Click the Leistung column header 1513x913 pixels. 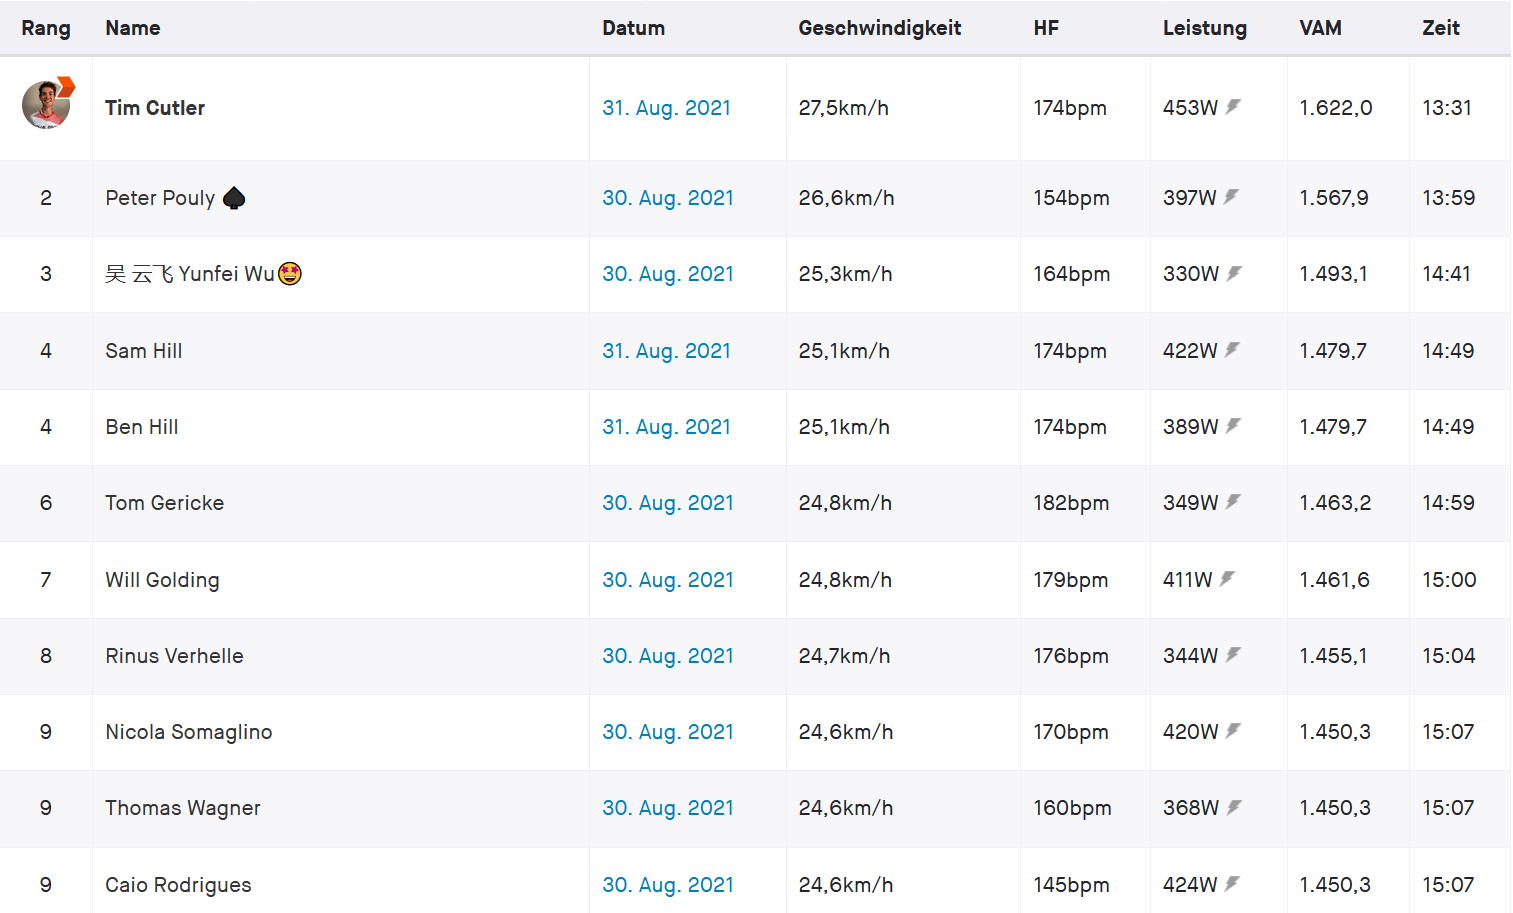[x=1204, y=28]
